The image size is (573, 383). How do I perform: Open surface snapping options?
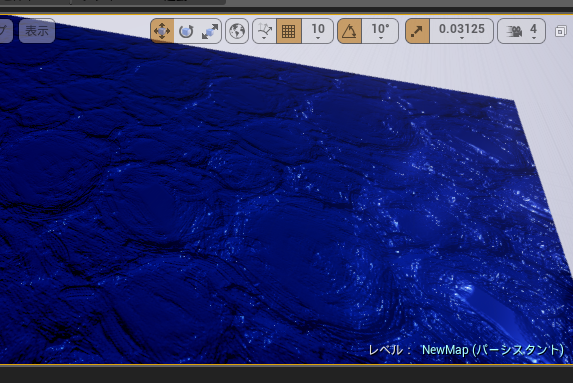point(265,31)
